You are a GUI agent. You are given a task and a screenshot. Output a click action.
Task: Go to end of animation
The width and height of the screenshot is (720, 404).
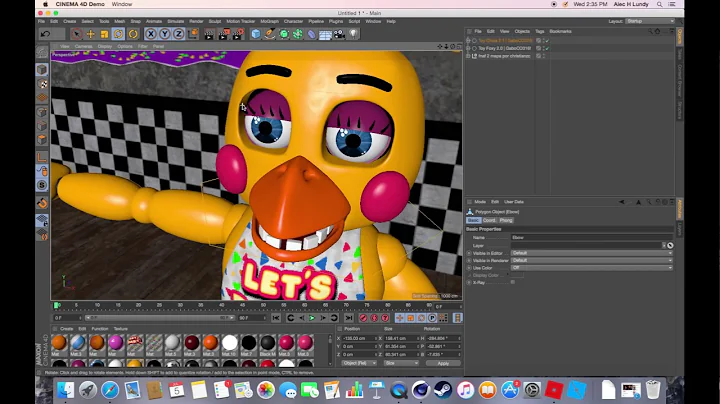coord(349,318)
